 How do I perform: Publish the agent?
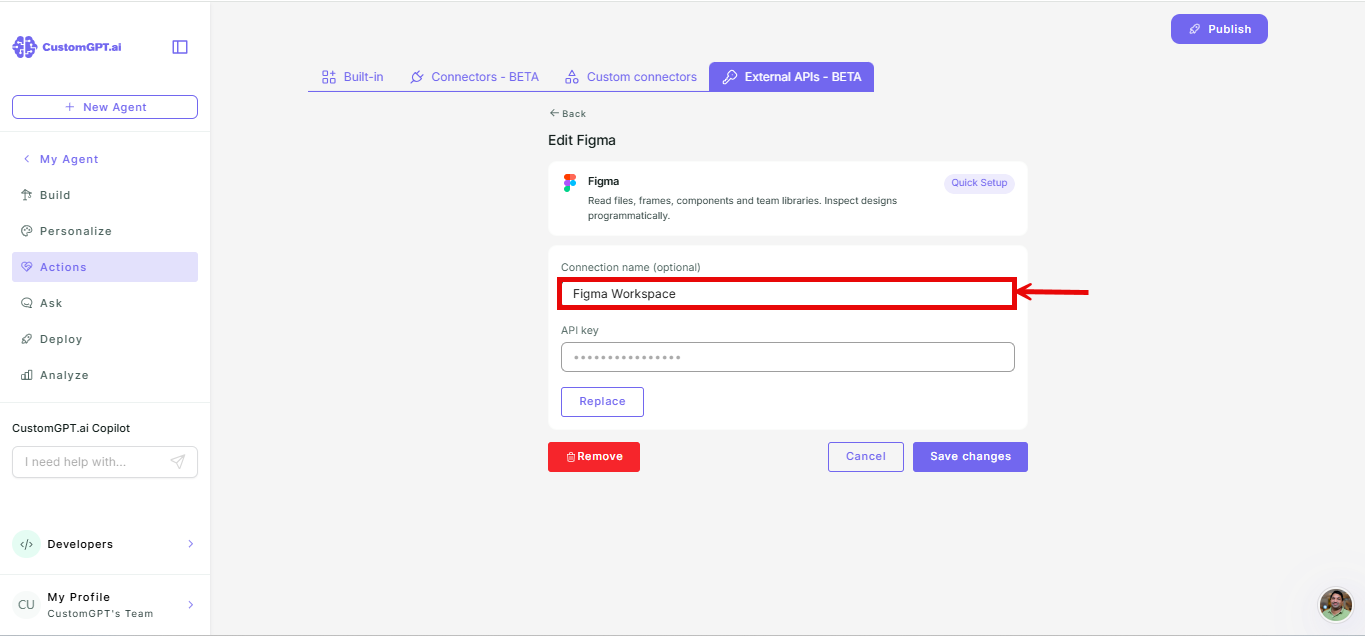coord(1219,29)
